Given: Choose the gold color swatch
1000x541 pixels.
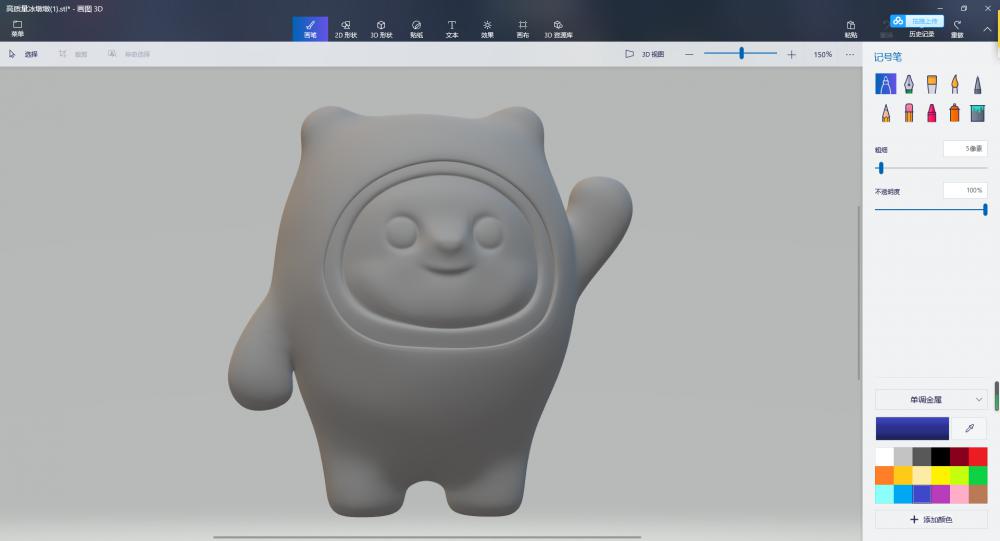Looking at the screenshot, I should coord(903,475).
